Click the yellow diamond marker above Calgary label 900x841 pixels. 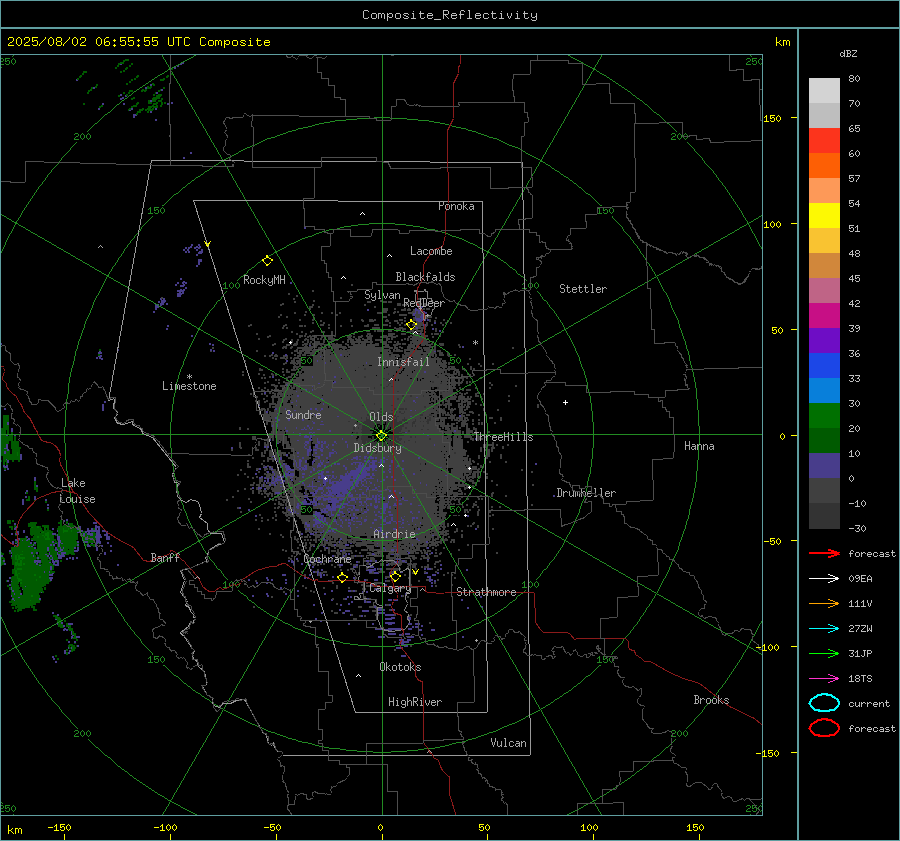coord(395,576)
